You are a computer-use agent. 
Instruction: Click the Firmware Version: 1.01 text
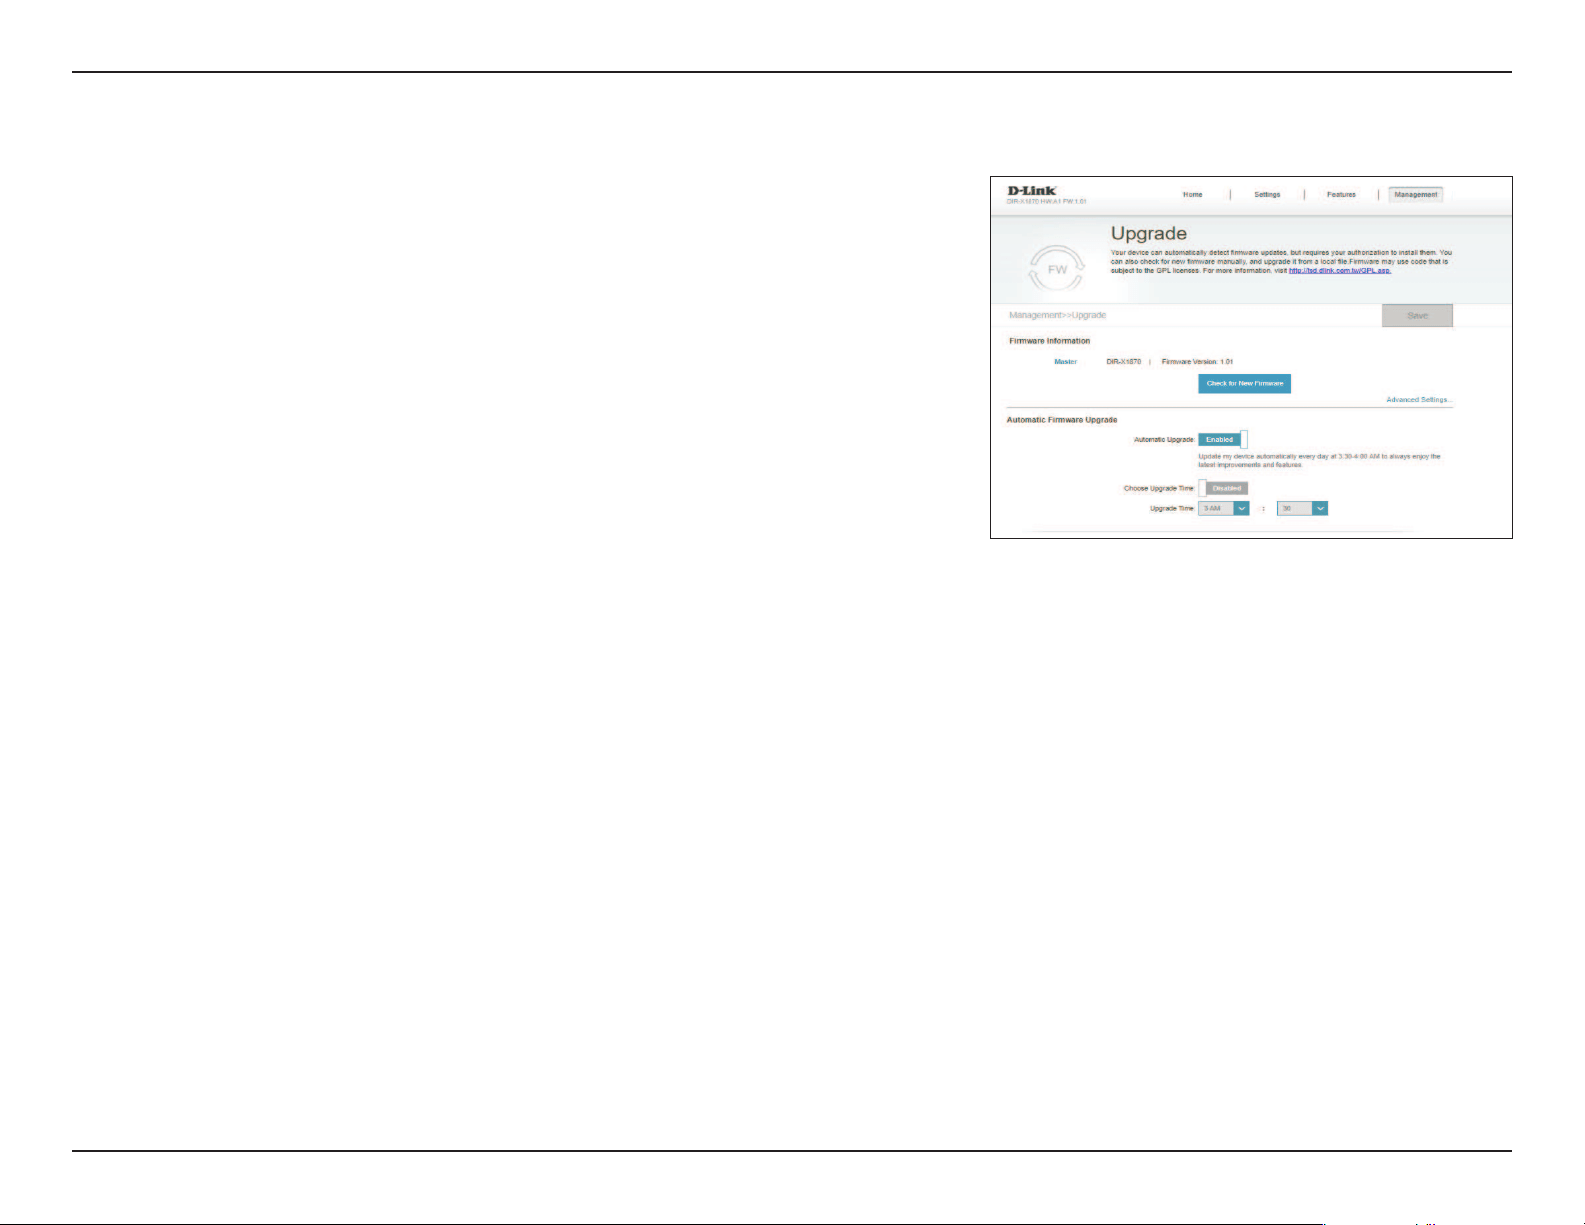pyautogui.click(x=1197, y=362)
